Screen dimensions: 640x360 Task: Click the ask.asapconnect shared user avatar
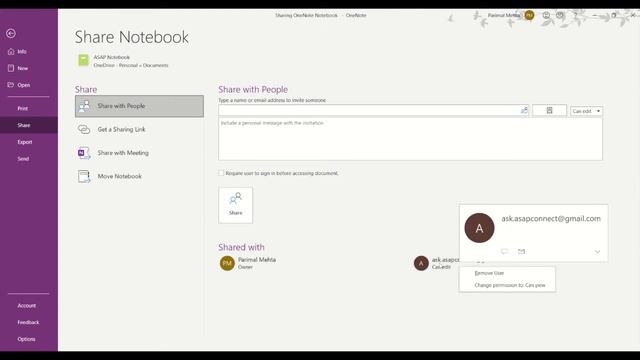(x=421, y=263)
